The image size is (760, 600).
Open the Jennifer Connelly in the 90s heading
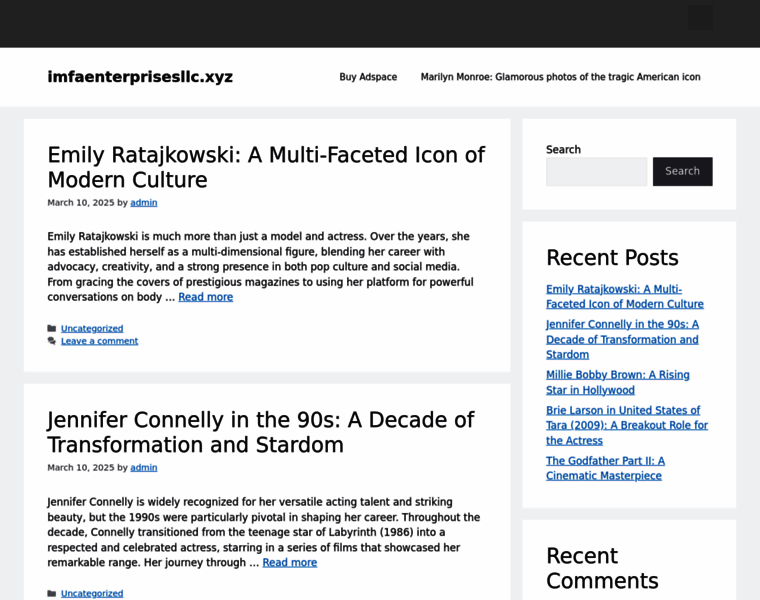[x=261, y=432]
